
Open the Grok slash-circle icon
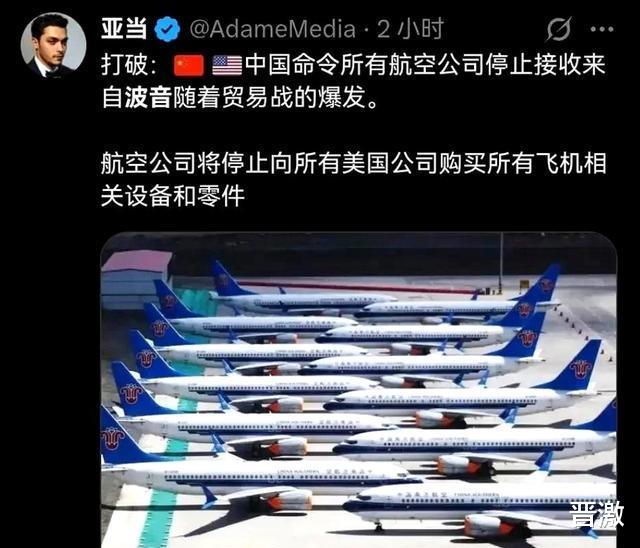coord(558,29)
